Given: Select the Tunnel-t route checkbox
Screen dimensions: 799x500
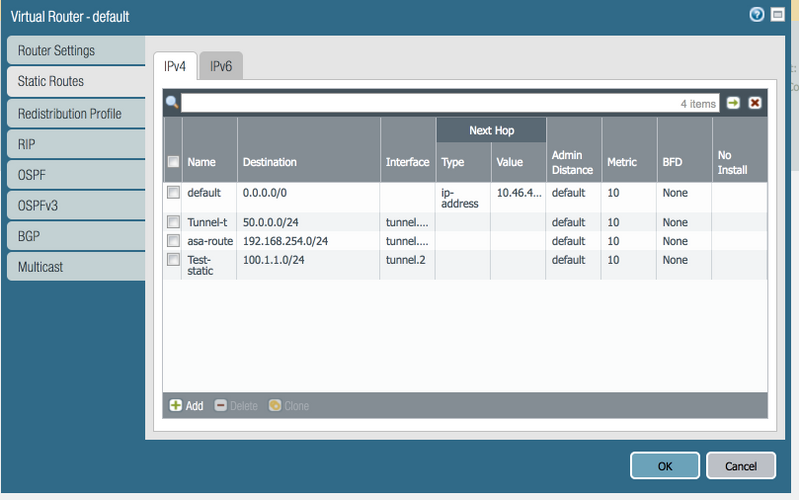Looking at the screenshot, I should [x=174, y=222].
